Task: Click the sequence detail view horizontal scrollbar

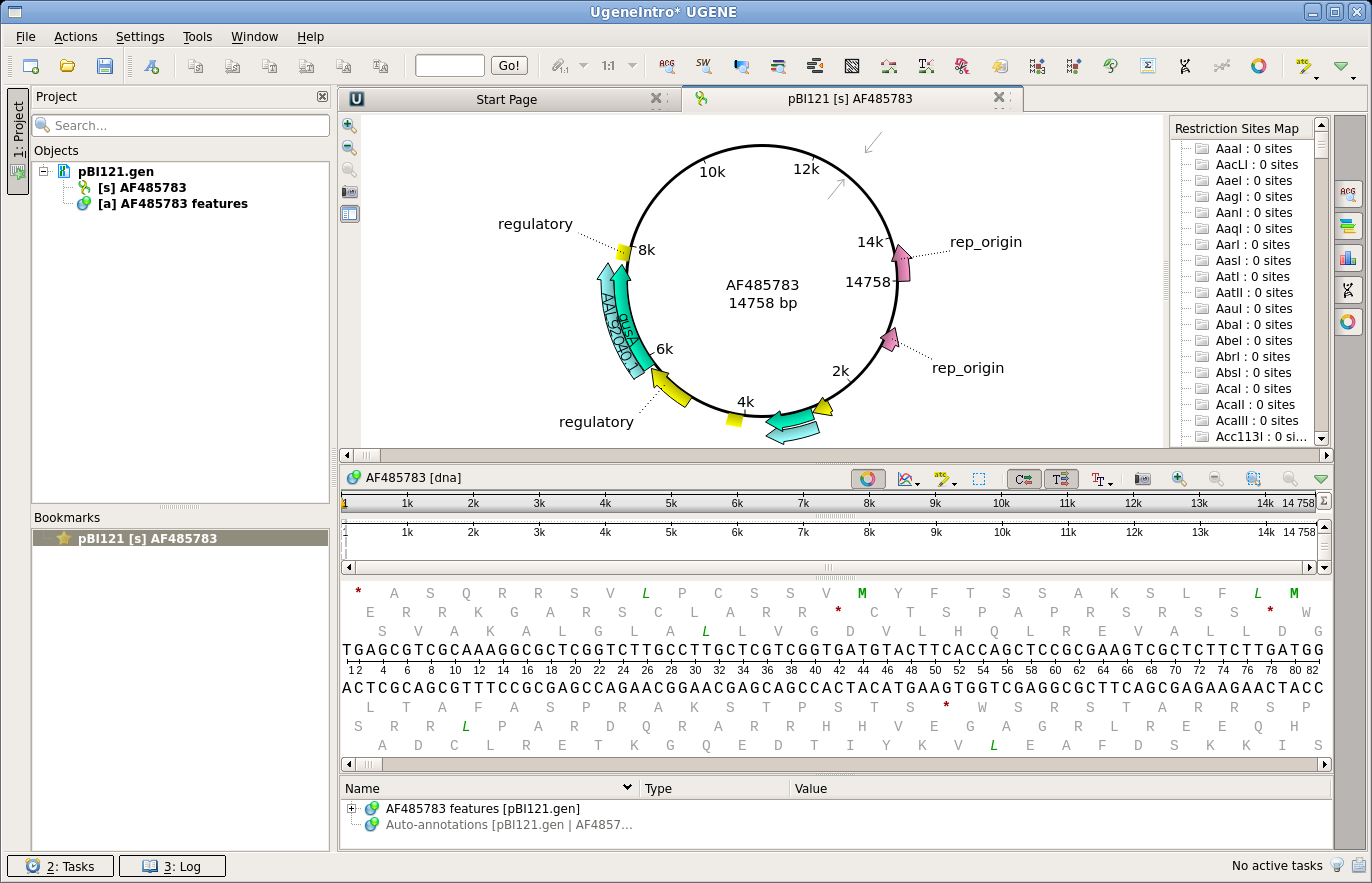Action: 836,764
